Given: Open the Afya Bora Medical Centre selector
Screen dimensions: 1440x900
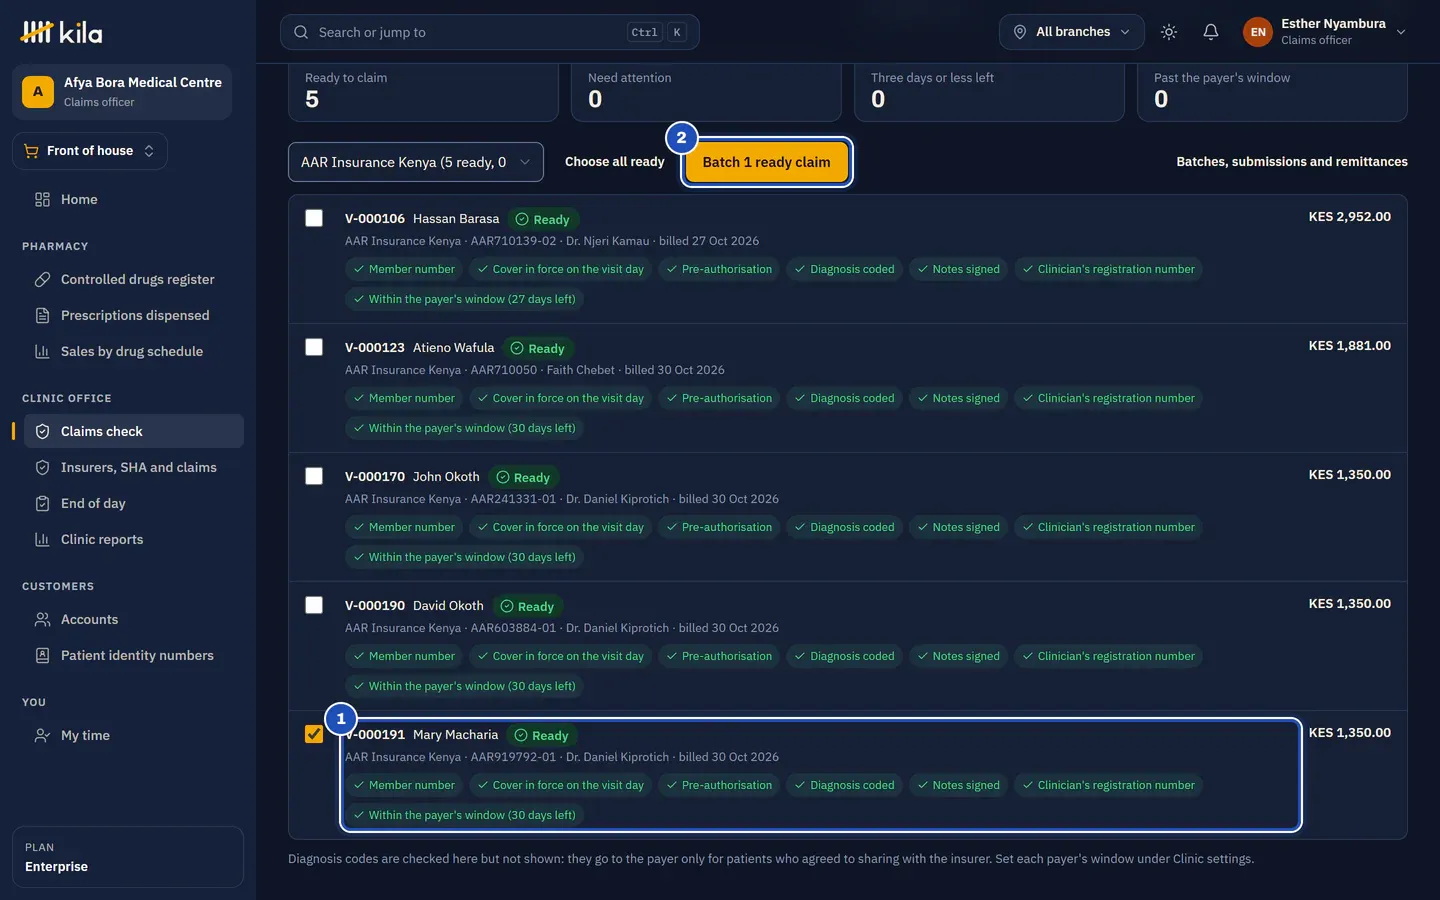Looking at the screenshot, I should [x=122, y=92].
